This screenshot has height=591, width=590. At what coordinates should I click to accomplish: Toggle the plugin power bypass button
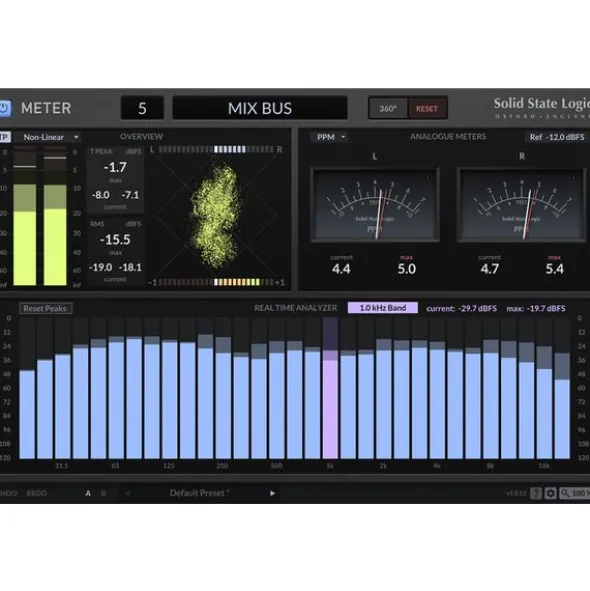click(x=5, y=108)
